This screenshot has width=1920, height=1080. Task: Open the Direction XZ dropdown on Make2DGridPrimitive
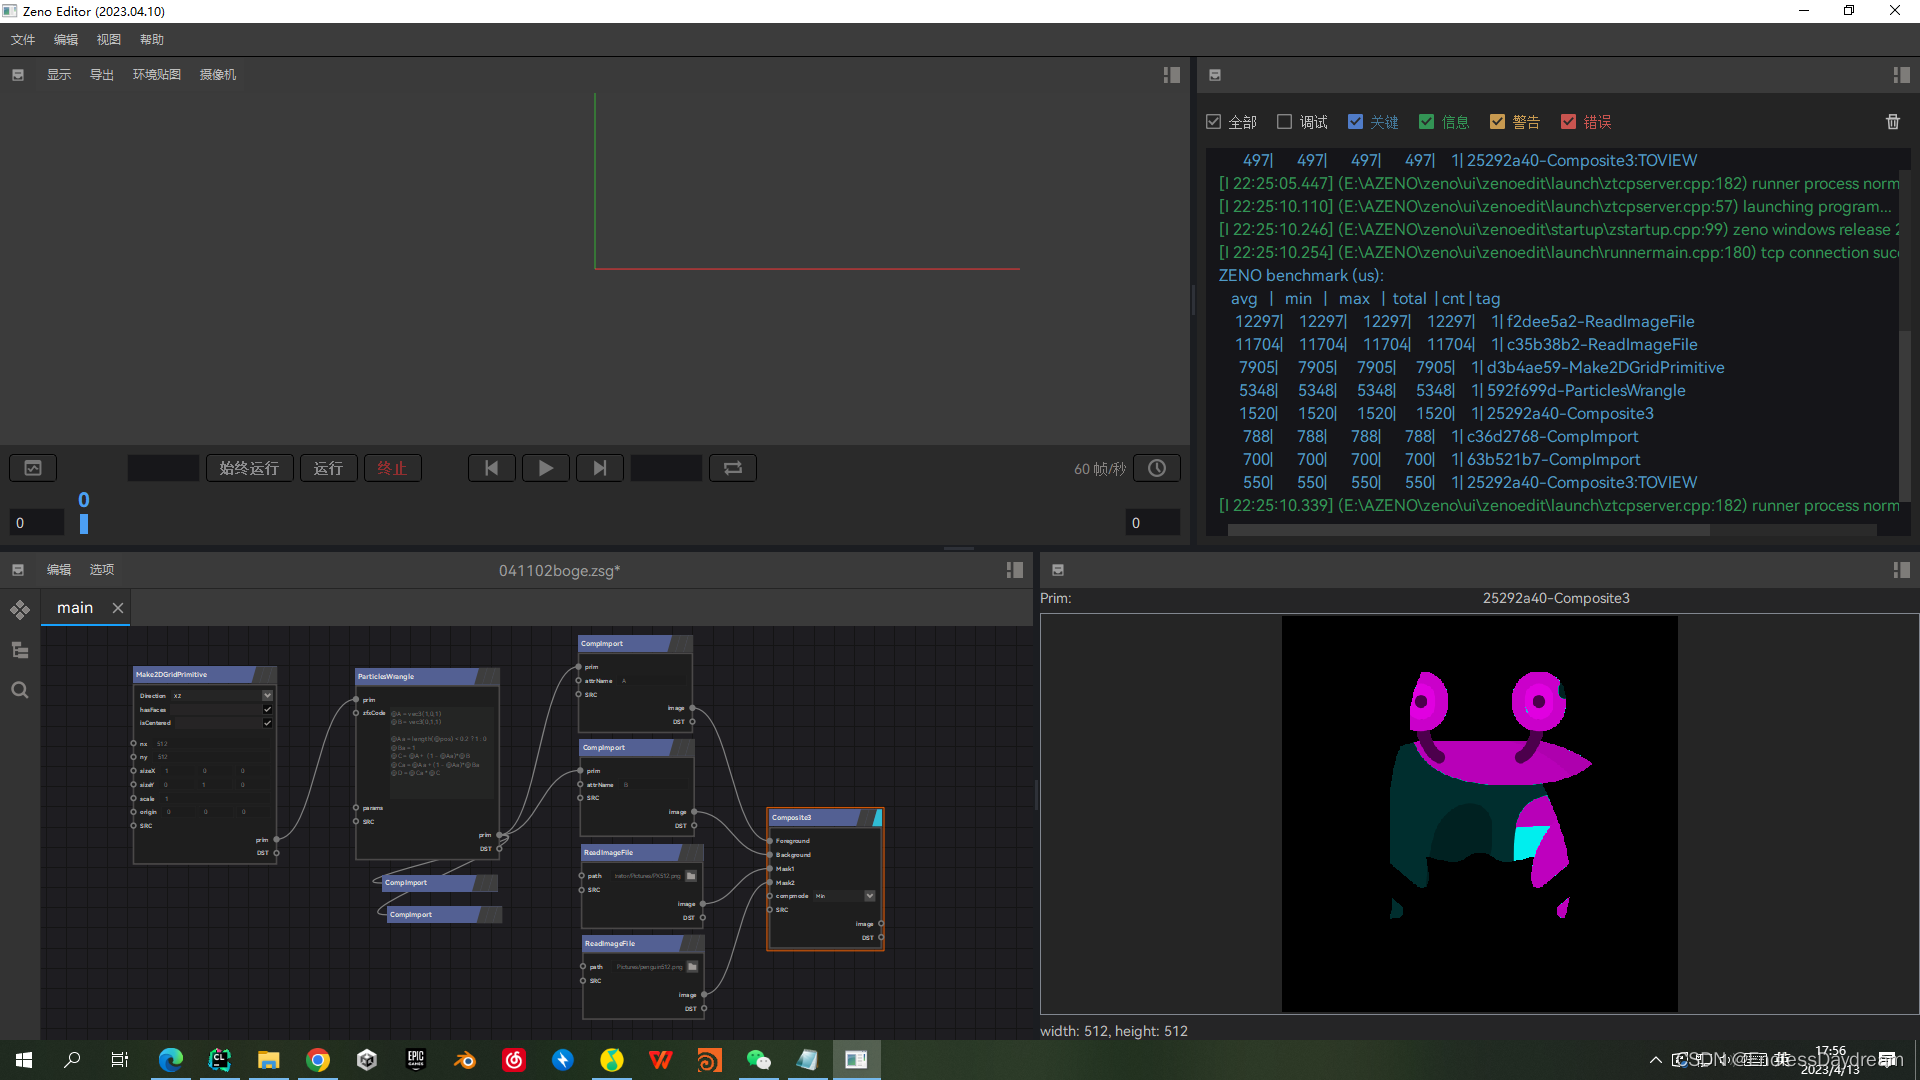[x=267, y=695]
